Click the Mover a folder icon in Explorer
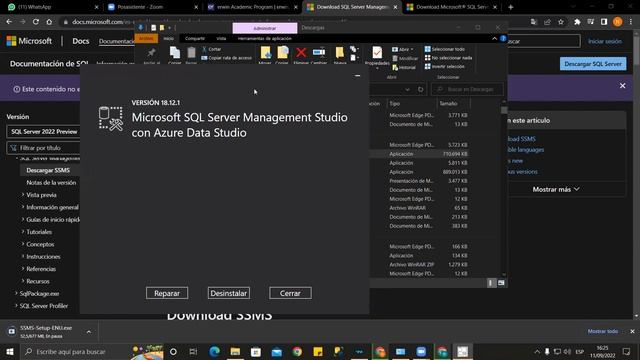 pyautogui.click(x=265, y=53)
